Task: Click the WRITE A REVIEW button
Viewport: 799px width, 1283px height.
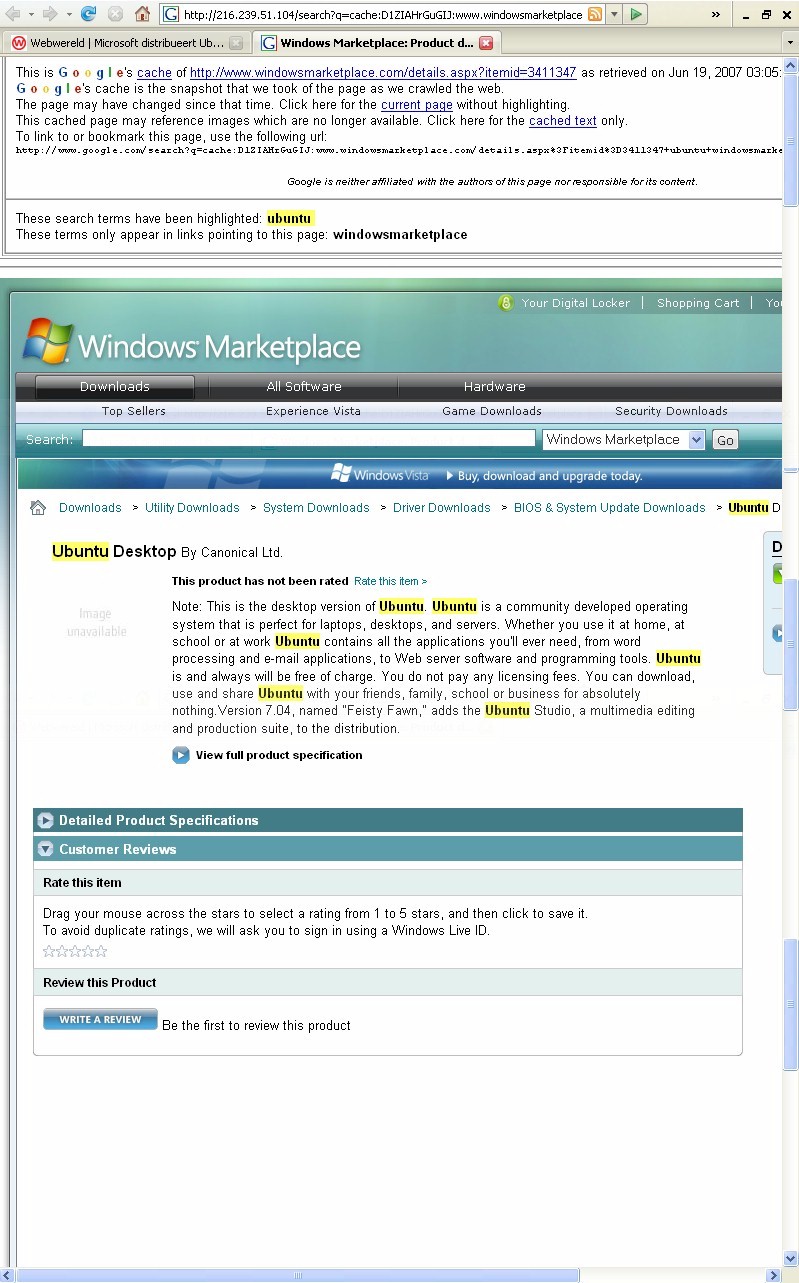Action: coord(100,1019)
